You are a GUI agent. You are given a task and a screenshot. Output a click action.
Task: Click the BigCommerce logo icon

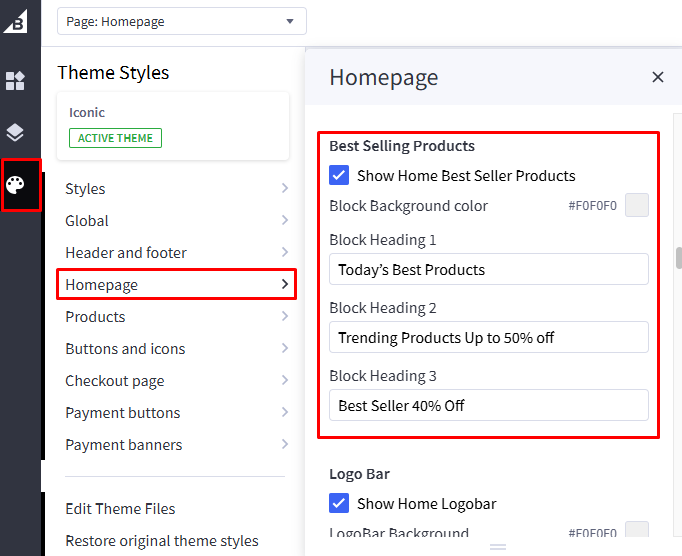tap(15, 18)
